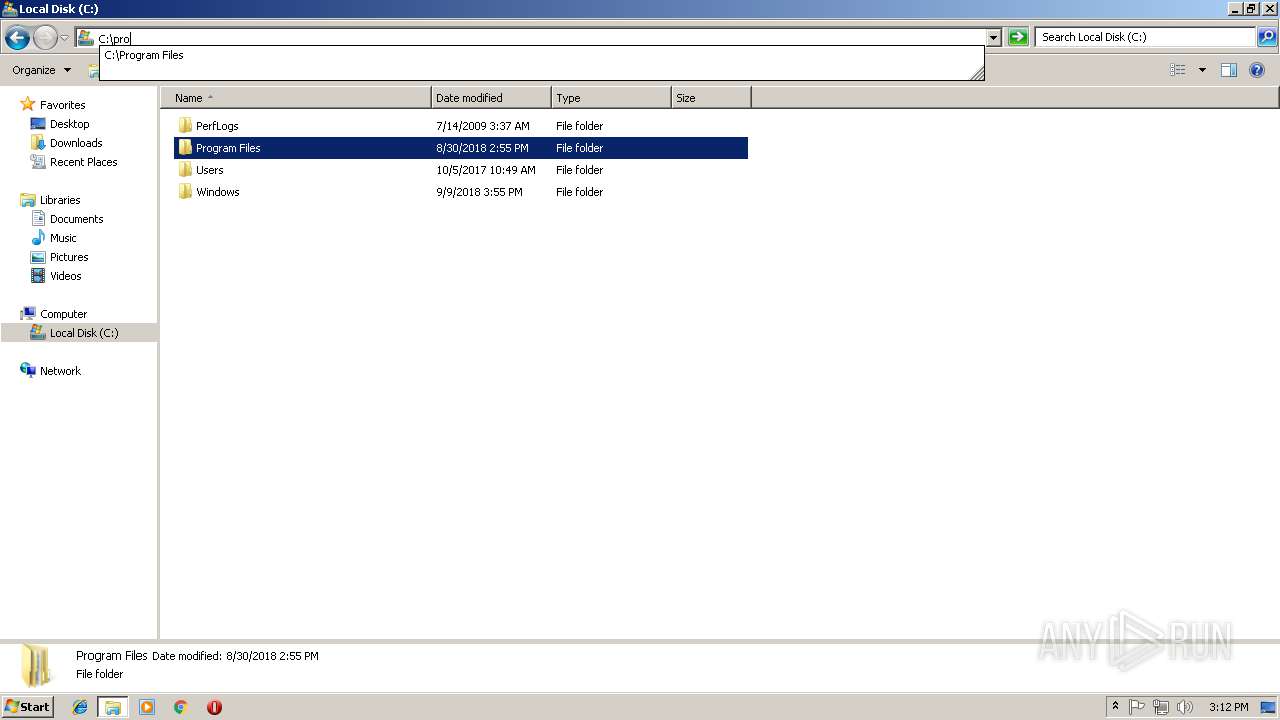Screen dimensions: 1280x720
Task: Click File folder type in Users row
Action: tap(579, 170)
